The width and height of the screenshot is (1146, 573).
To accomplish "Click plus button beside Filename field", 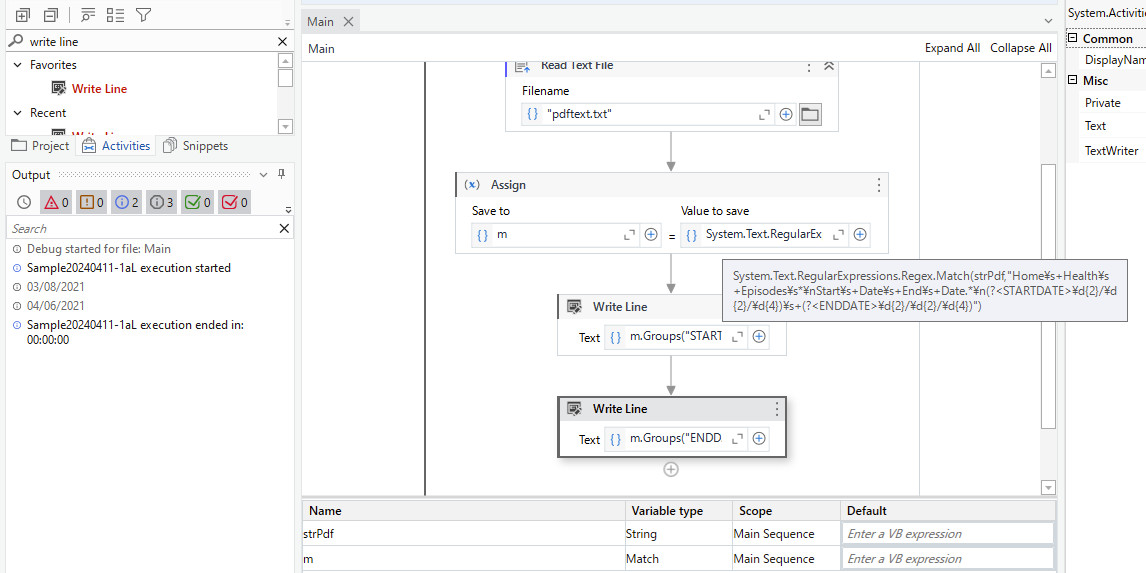I will click(x=786, y=115).
